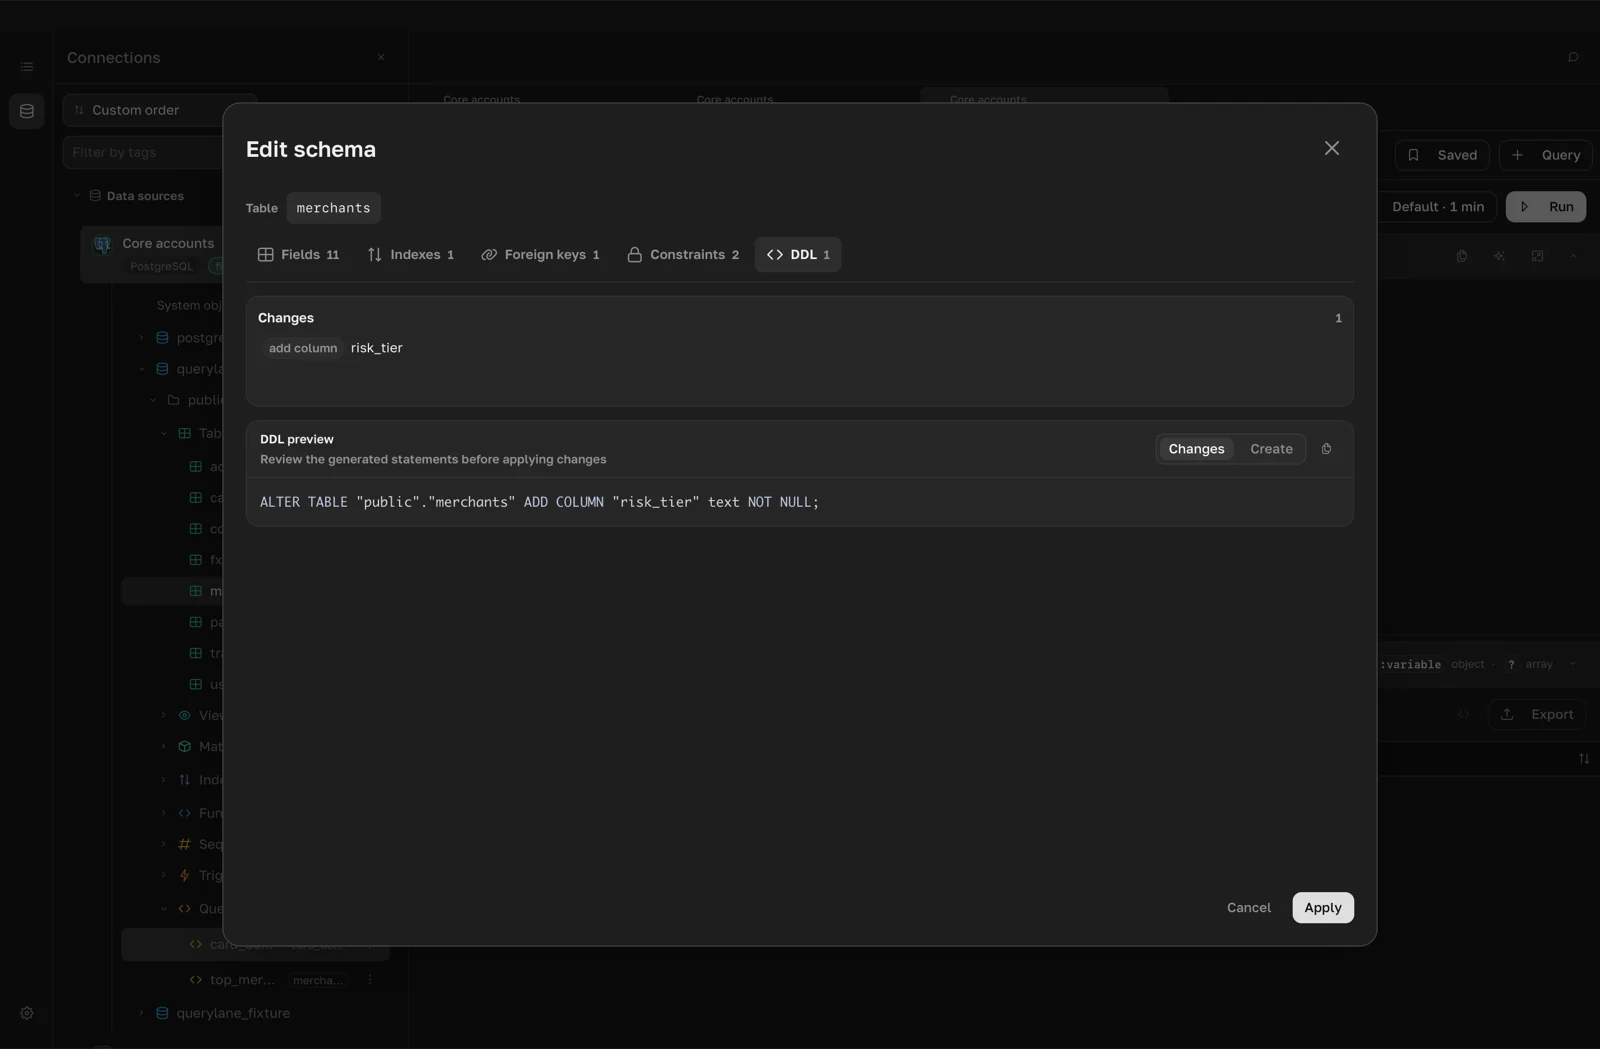
Task: Export the query results
Action: [x=1538, y=714]
